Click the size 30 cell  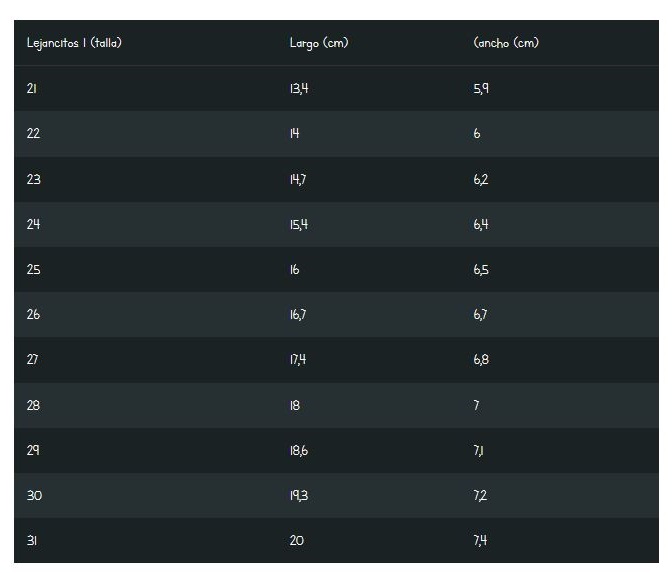point(33,496)
